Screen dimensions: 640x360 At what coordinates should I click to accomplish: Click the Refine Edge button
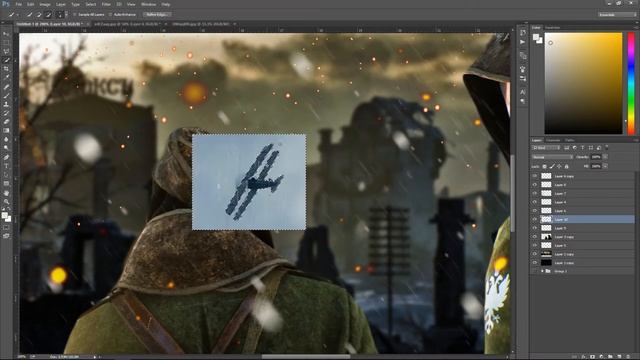[x=157, y=14]
